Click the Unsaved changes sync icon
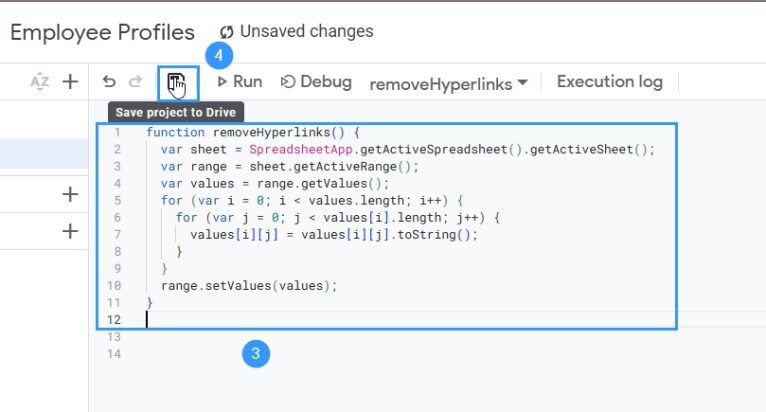The height and width of the screenshot is (412, 766). coord(227,32)
